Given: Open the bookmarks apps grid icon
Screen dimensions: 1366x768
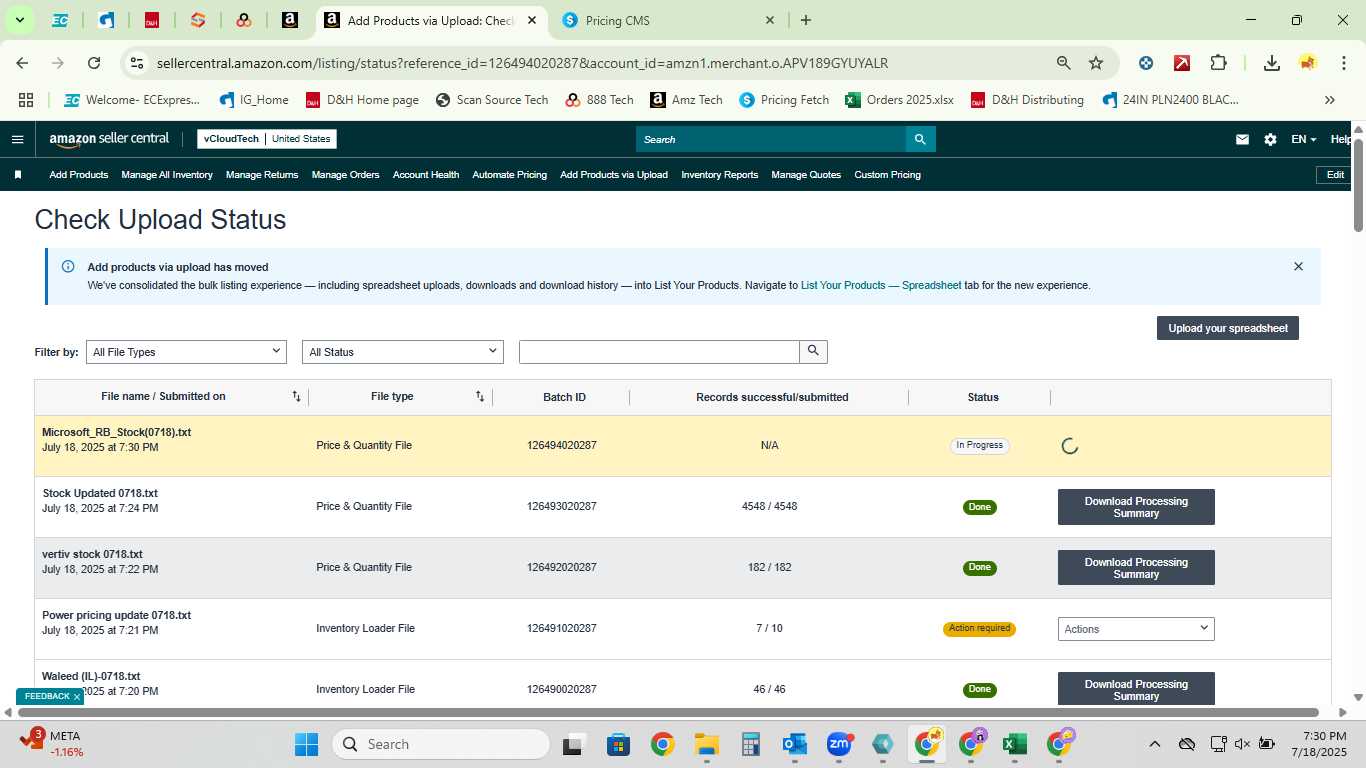Looking at the screenshot, I should click(26, 100).
